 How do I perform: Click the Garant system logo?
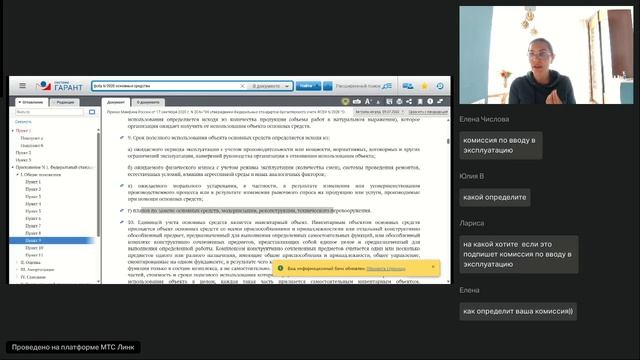click(60, 86)
